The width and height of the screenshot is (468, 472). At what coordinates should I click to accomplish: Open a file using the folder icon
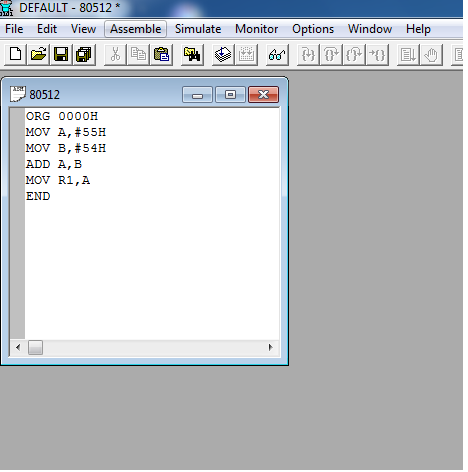38,54
